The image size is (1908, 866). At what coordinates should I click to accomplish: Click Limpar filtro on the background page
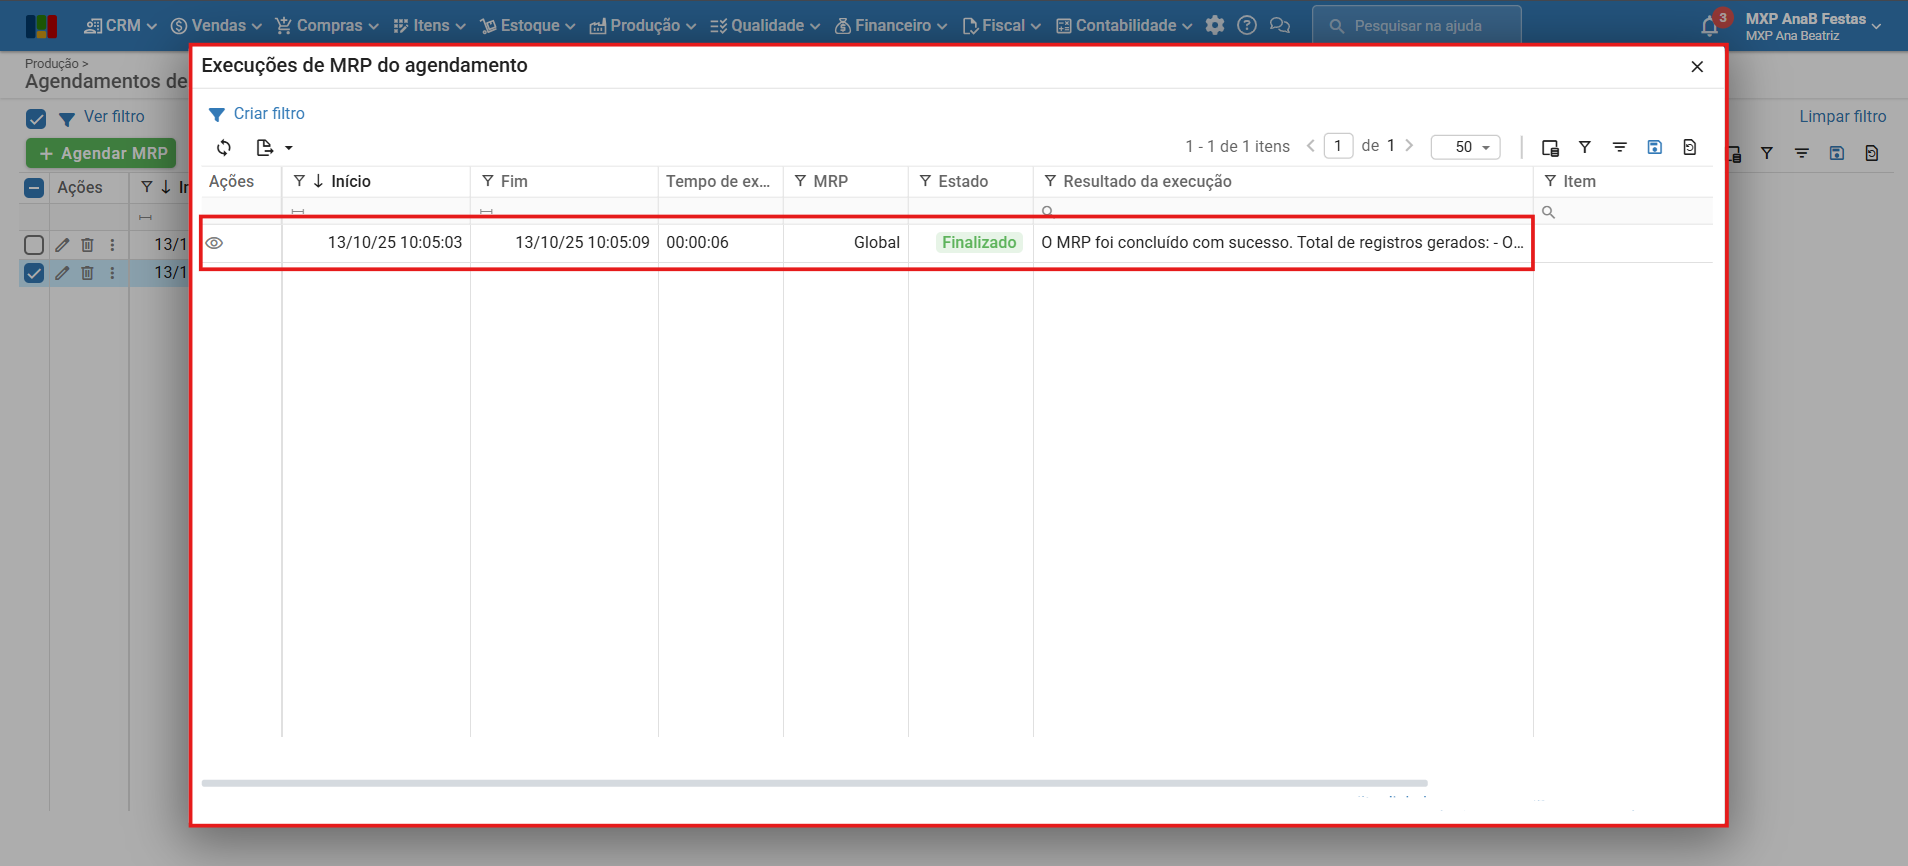point(1843,117)
